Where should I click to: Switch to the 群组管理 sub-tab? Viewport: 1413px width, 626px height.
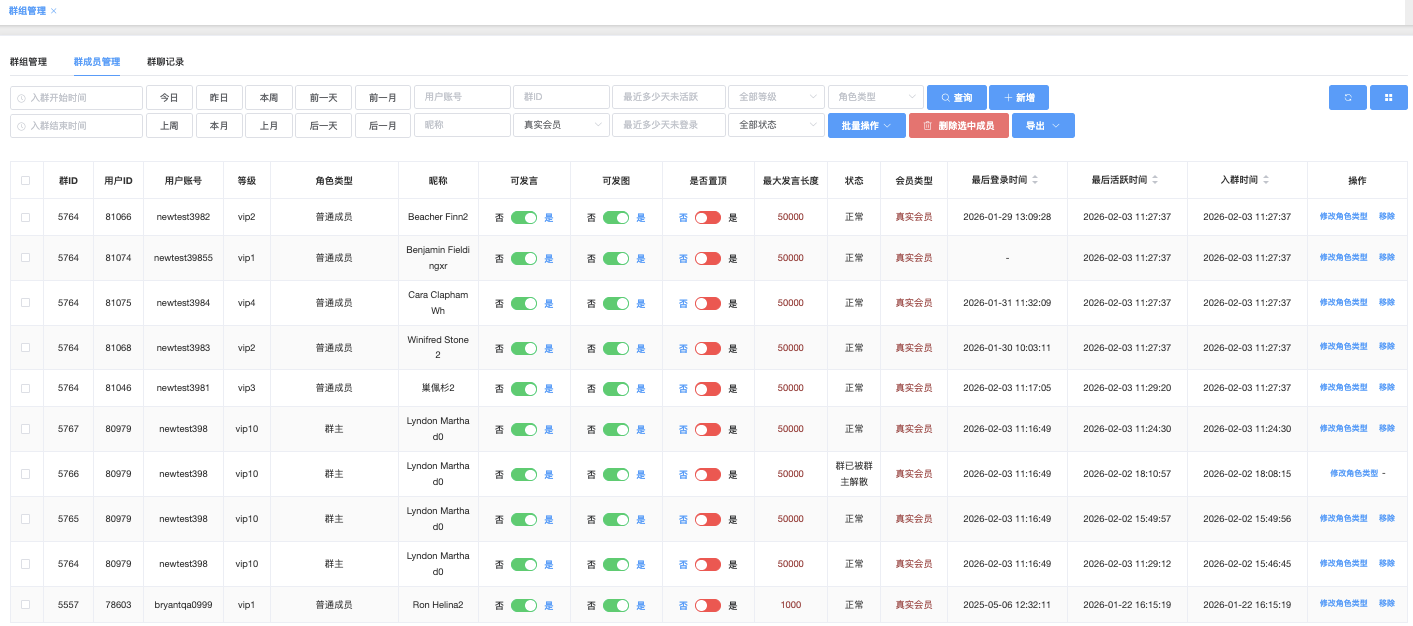[x=28, y=62]
